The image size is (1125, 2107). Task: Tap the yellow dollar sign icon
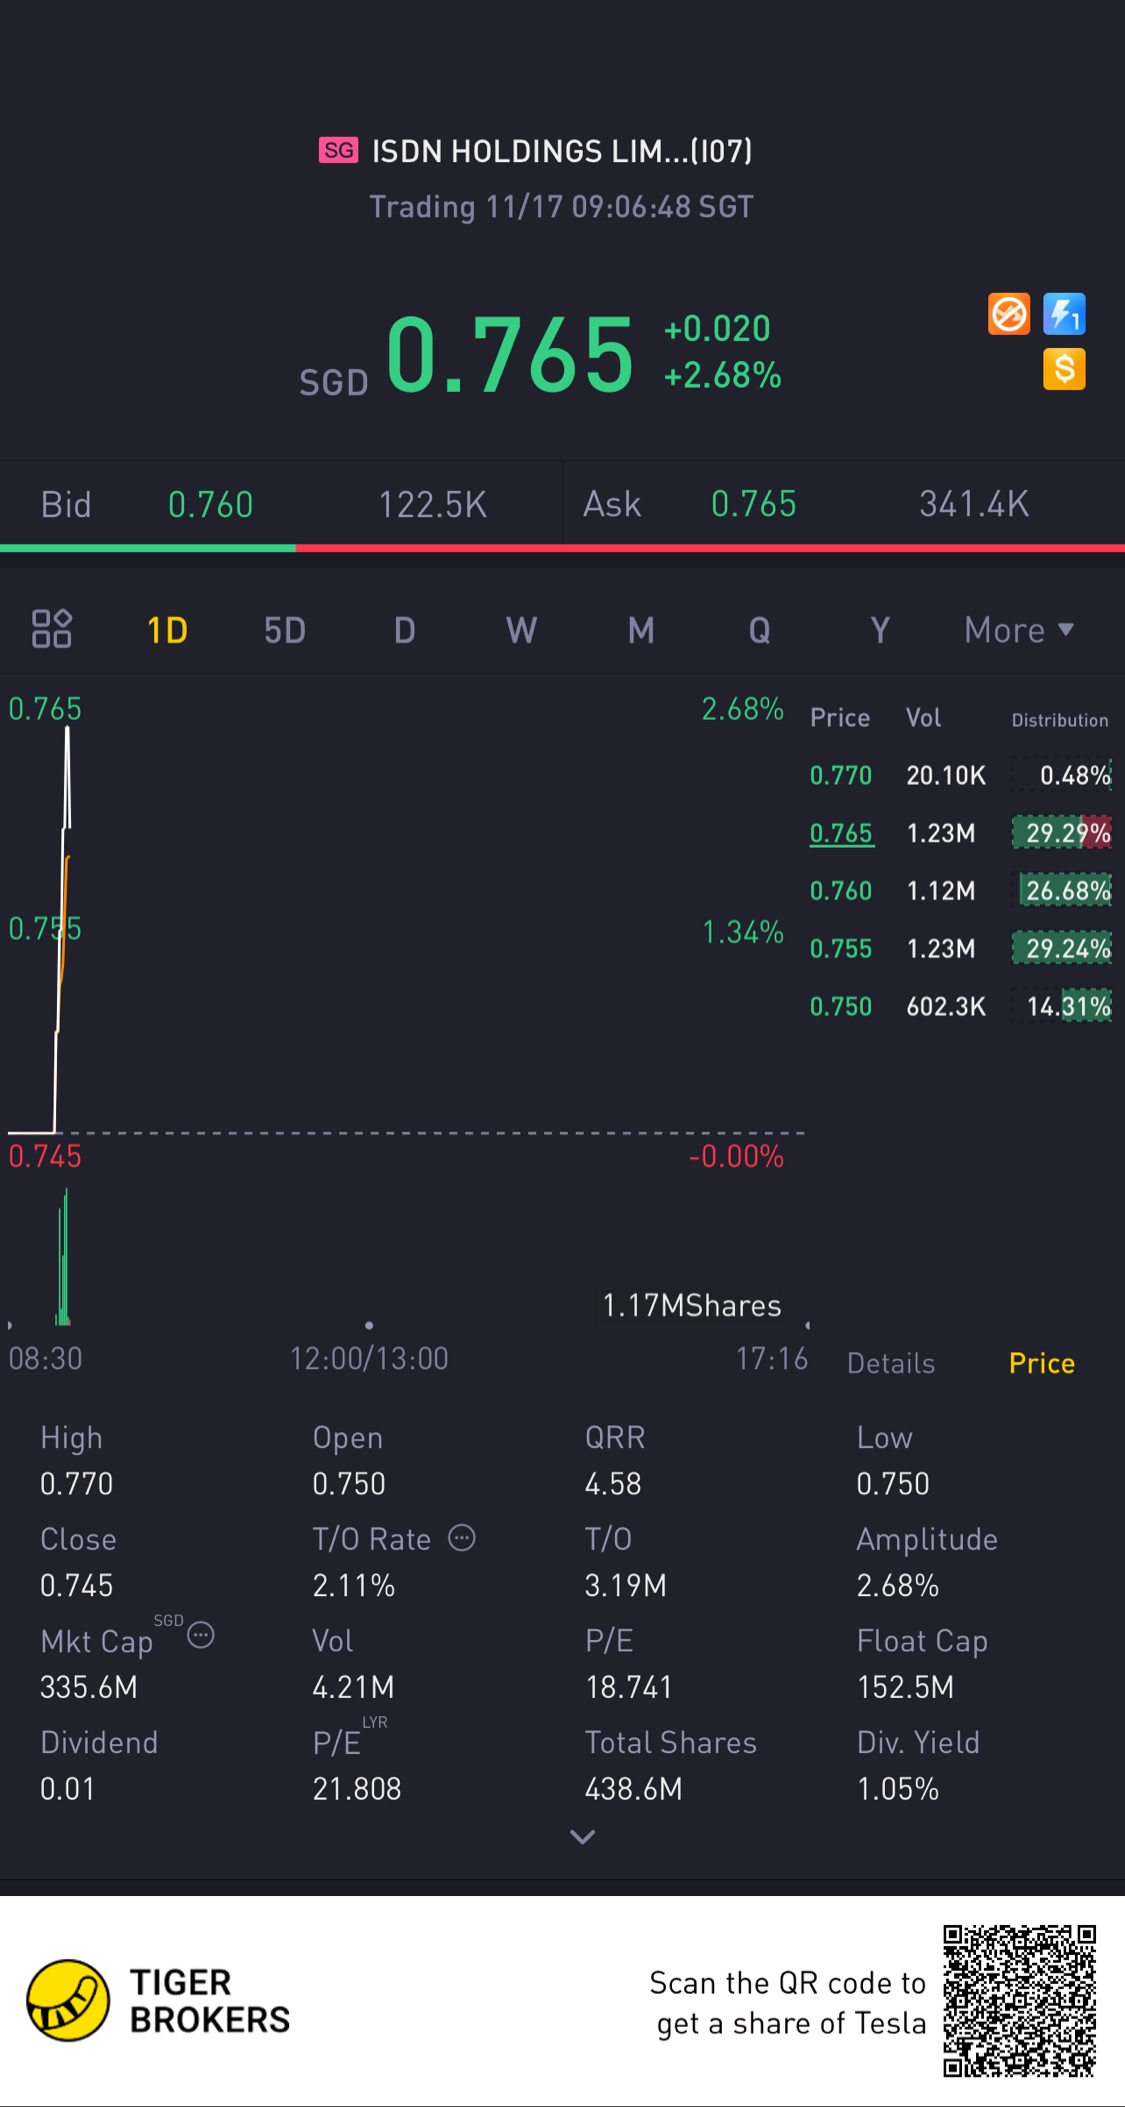coord(1064,369)
